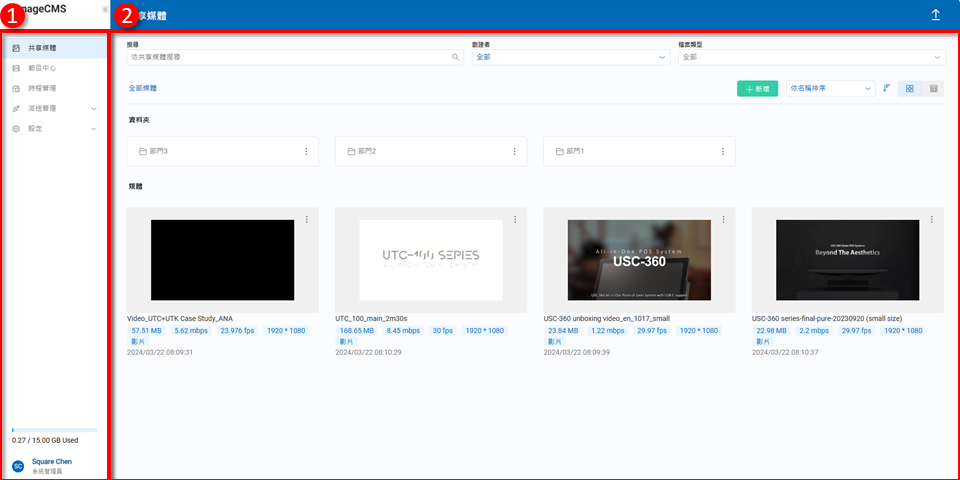Open the 創建者 creator filter dropdown
This screenshot has height=480, width=960.
tap(570, 58)
